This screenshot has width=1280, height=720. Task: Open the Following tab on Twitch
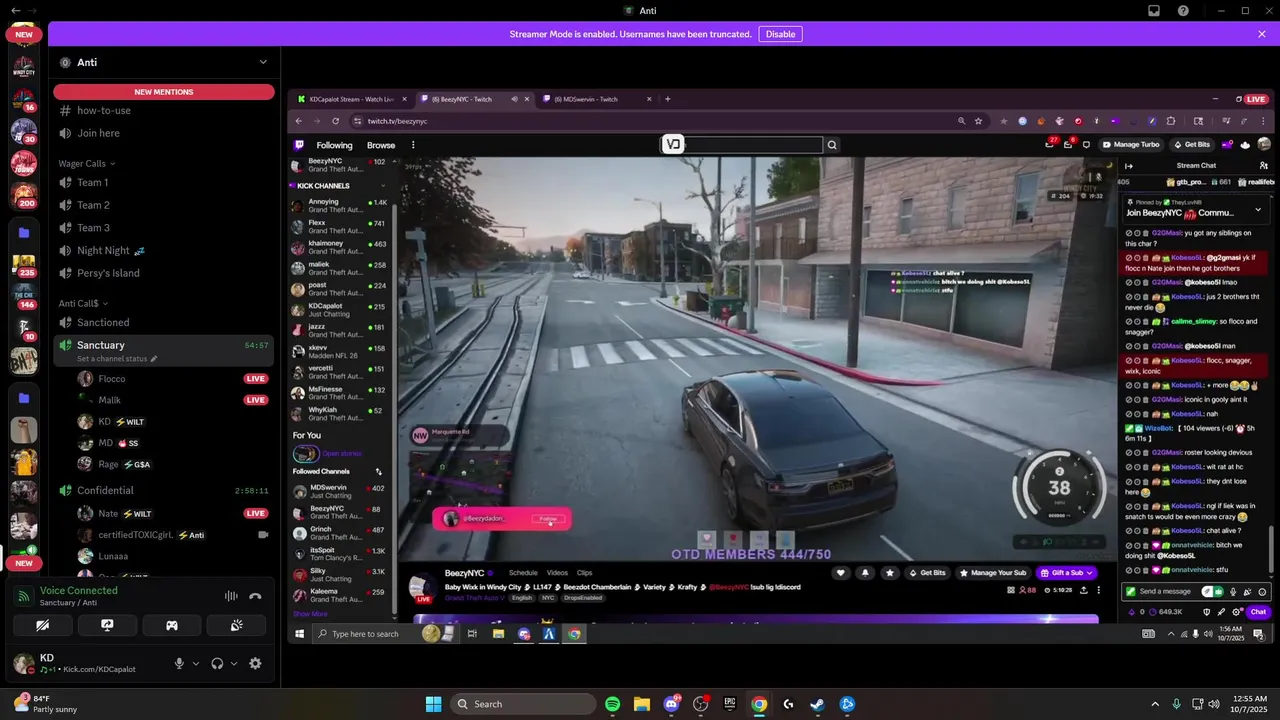coord(334,145)
